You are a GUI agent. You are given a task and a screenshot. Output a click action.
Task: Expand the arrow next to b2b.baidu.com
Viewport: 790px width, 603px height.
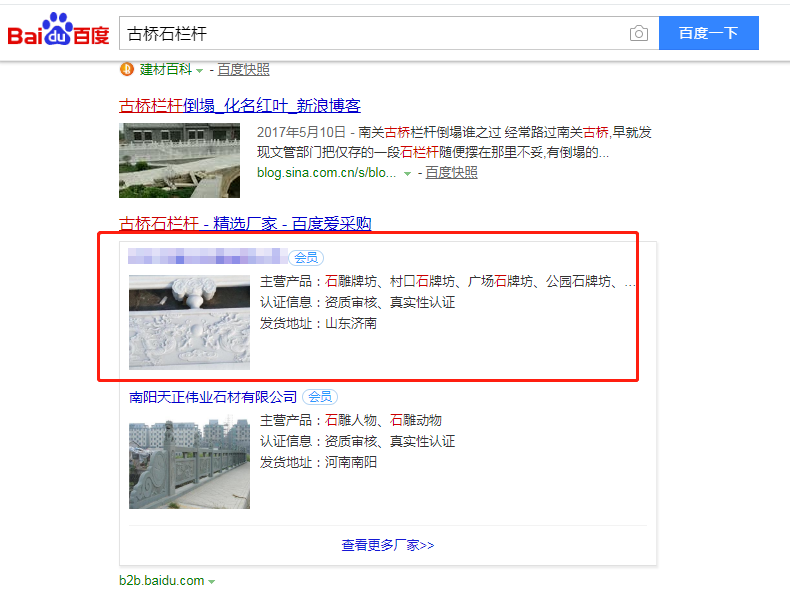[x=212, y=582]
